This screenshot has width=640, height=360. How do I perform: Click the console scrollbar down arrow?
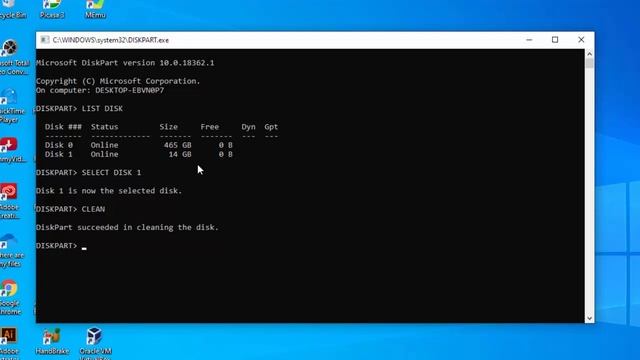coord(589,318)
